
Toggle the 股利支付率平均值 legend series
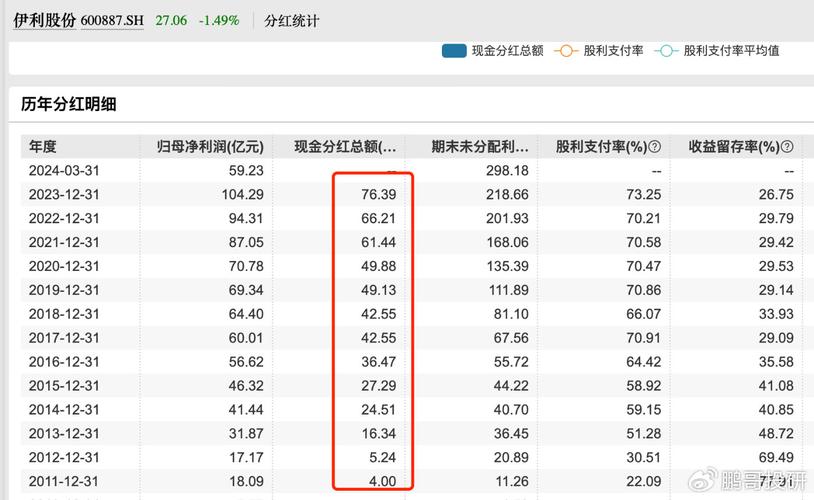pyautogui.click(x=666, y=50)
